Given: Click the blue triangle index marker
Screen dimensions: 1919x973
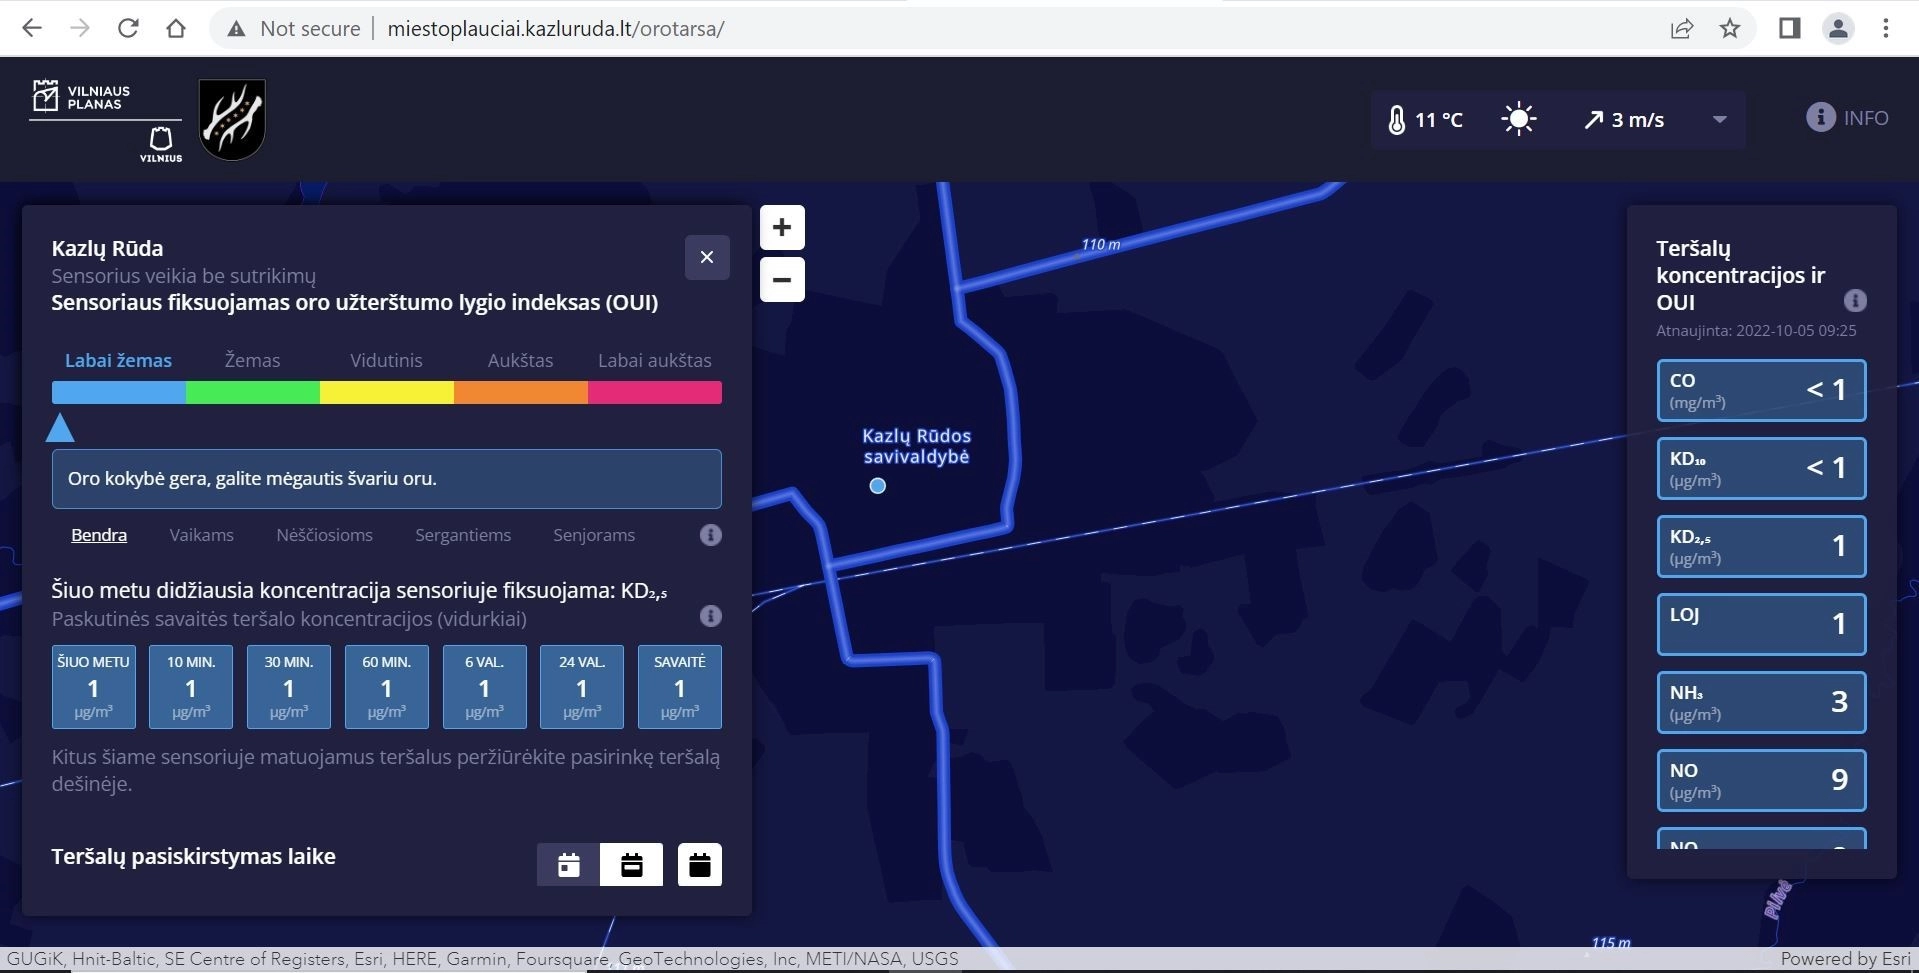Looking at the screenshot, I should point(60,428).
